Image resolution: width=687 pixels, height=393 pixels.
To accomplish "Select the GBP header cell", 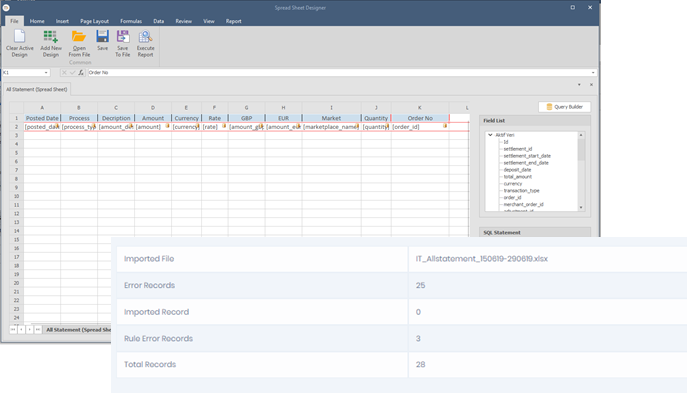I will (x=246, y=118).
